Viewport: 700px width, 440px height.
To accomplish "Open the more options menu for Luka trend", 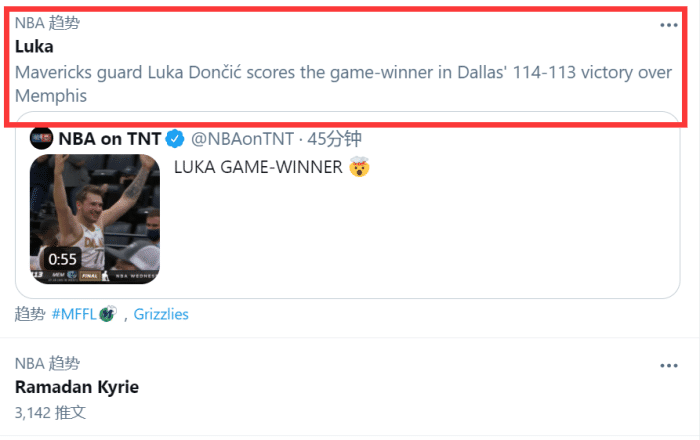I will pyautogui.click(x=668, y=25).
